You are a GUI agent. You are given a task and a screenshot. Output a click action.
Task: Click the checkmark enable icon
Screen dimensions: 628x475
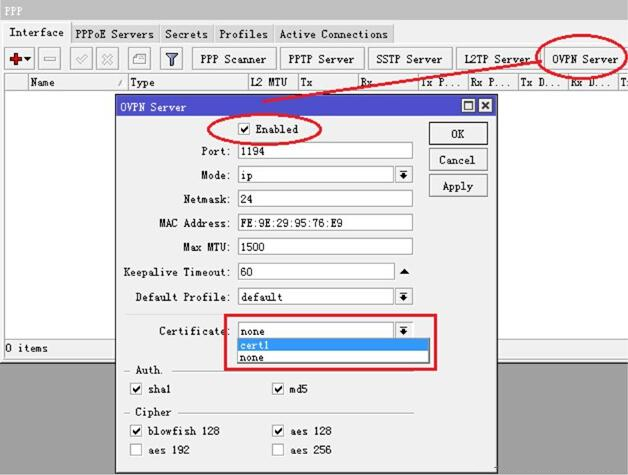[83, 60]
